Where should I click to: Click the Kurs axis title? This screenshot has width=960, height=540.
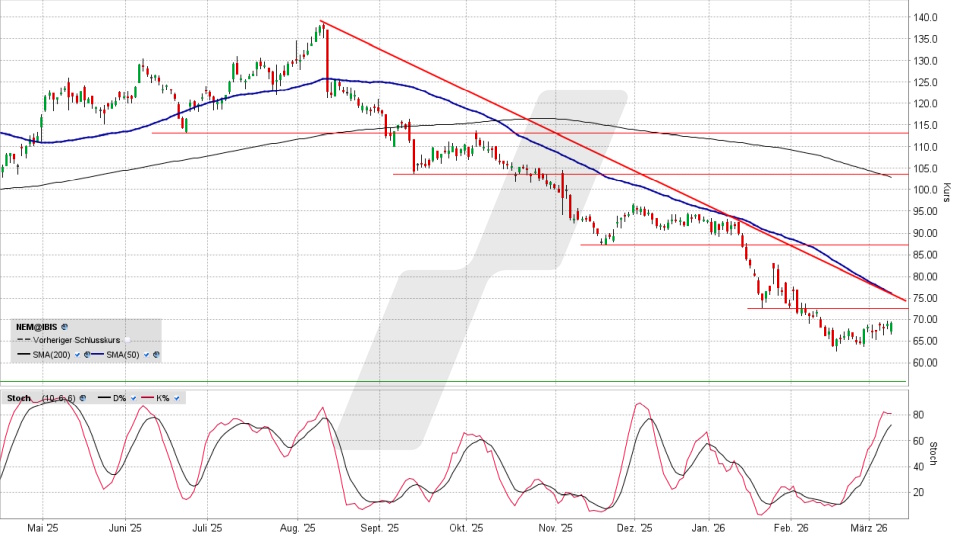point(946,192)
